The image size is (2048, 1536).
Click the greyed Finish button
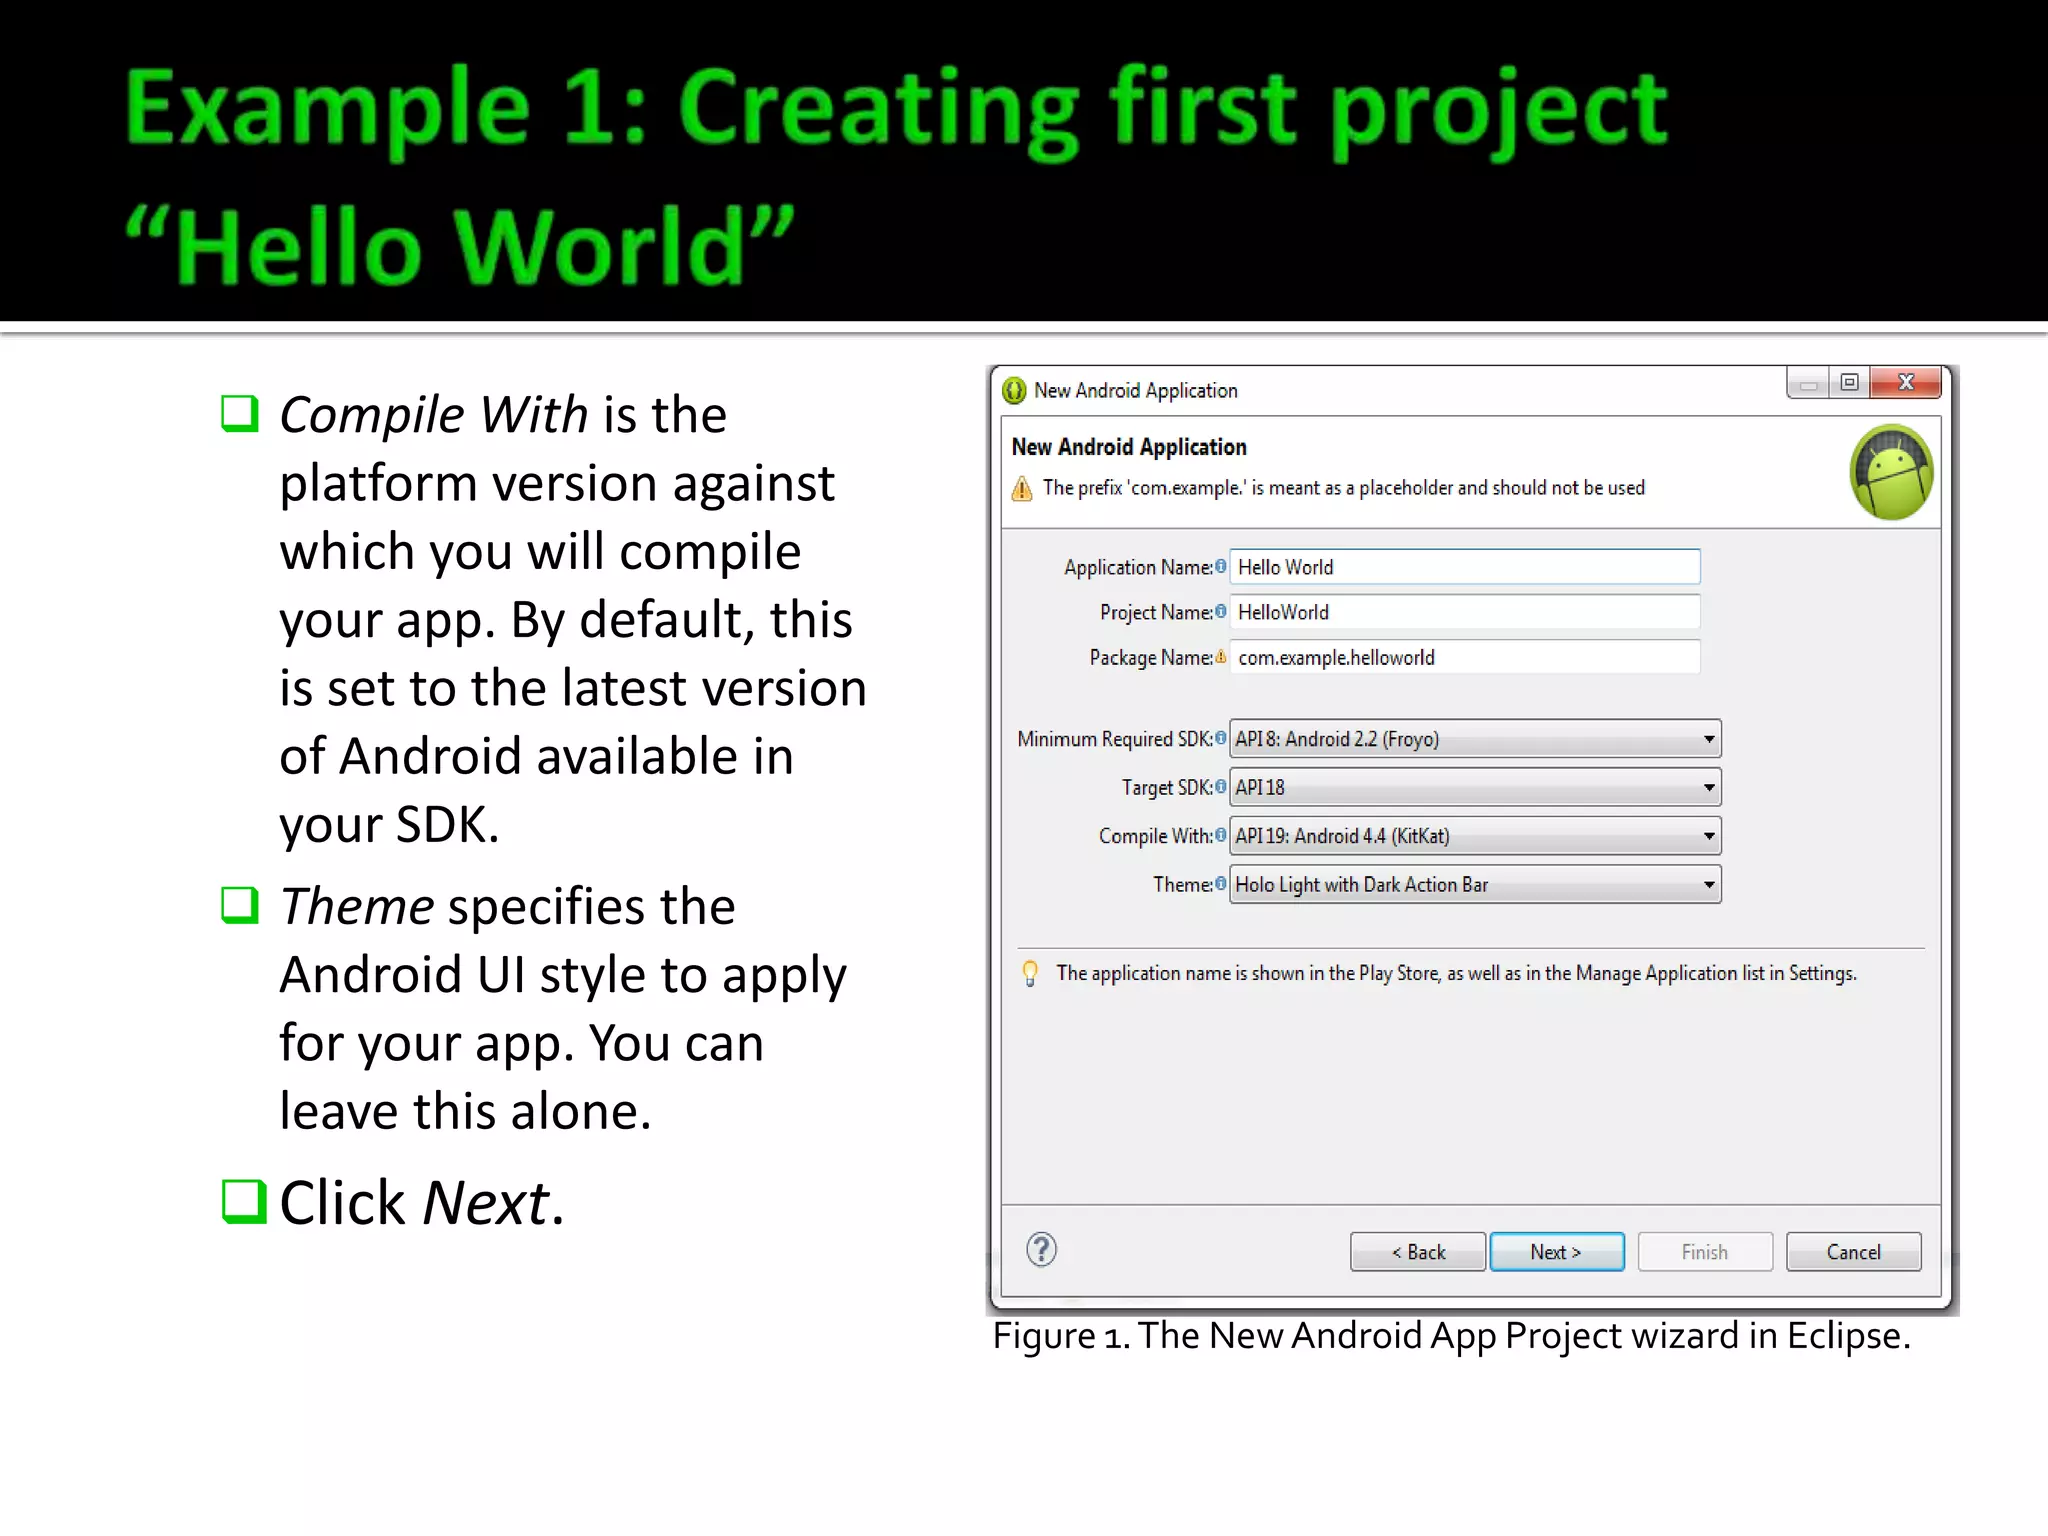pos(1705,1252)
